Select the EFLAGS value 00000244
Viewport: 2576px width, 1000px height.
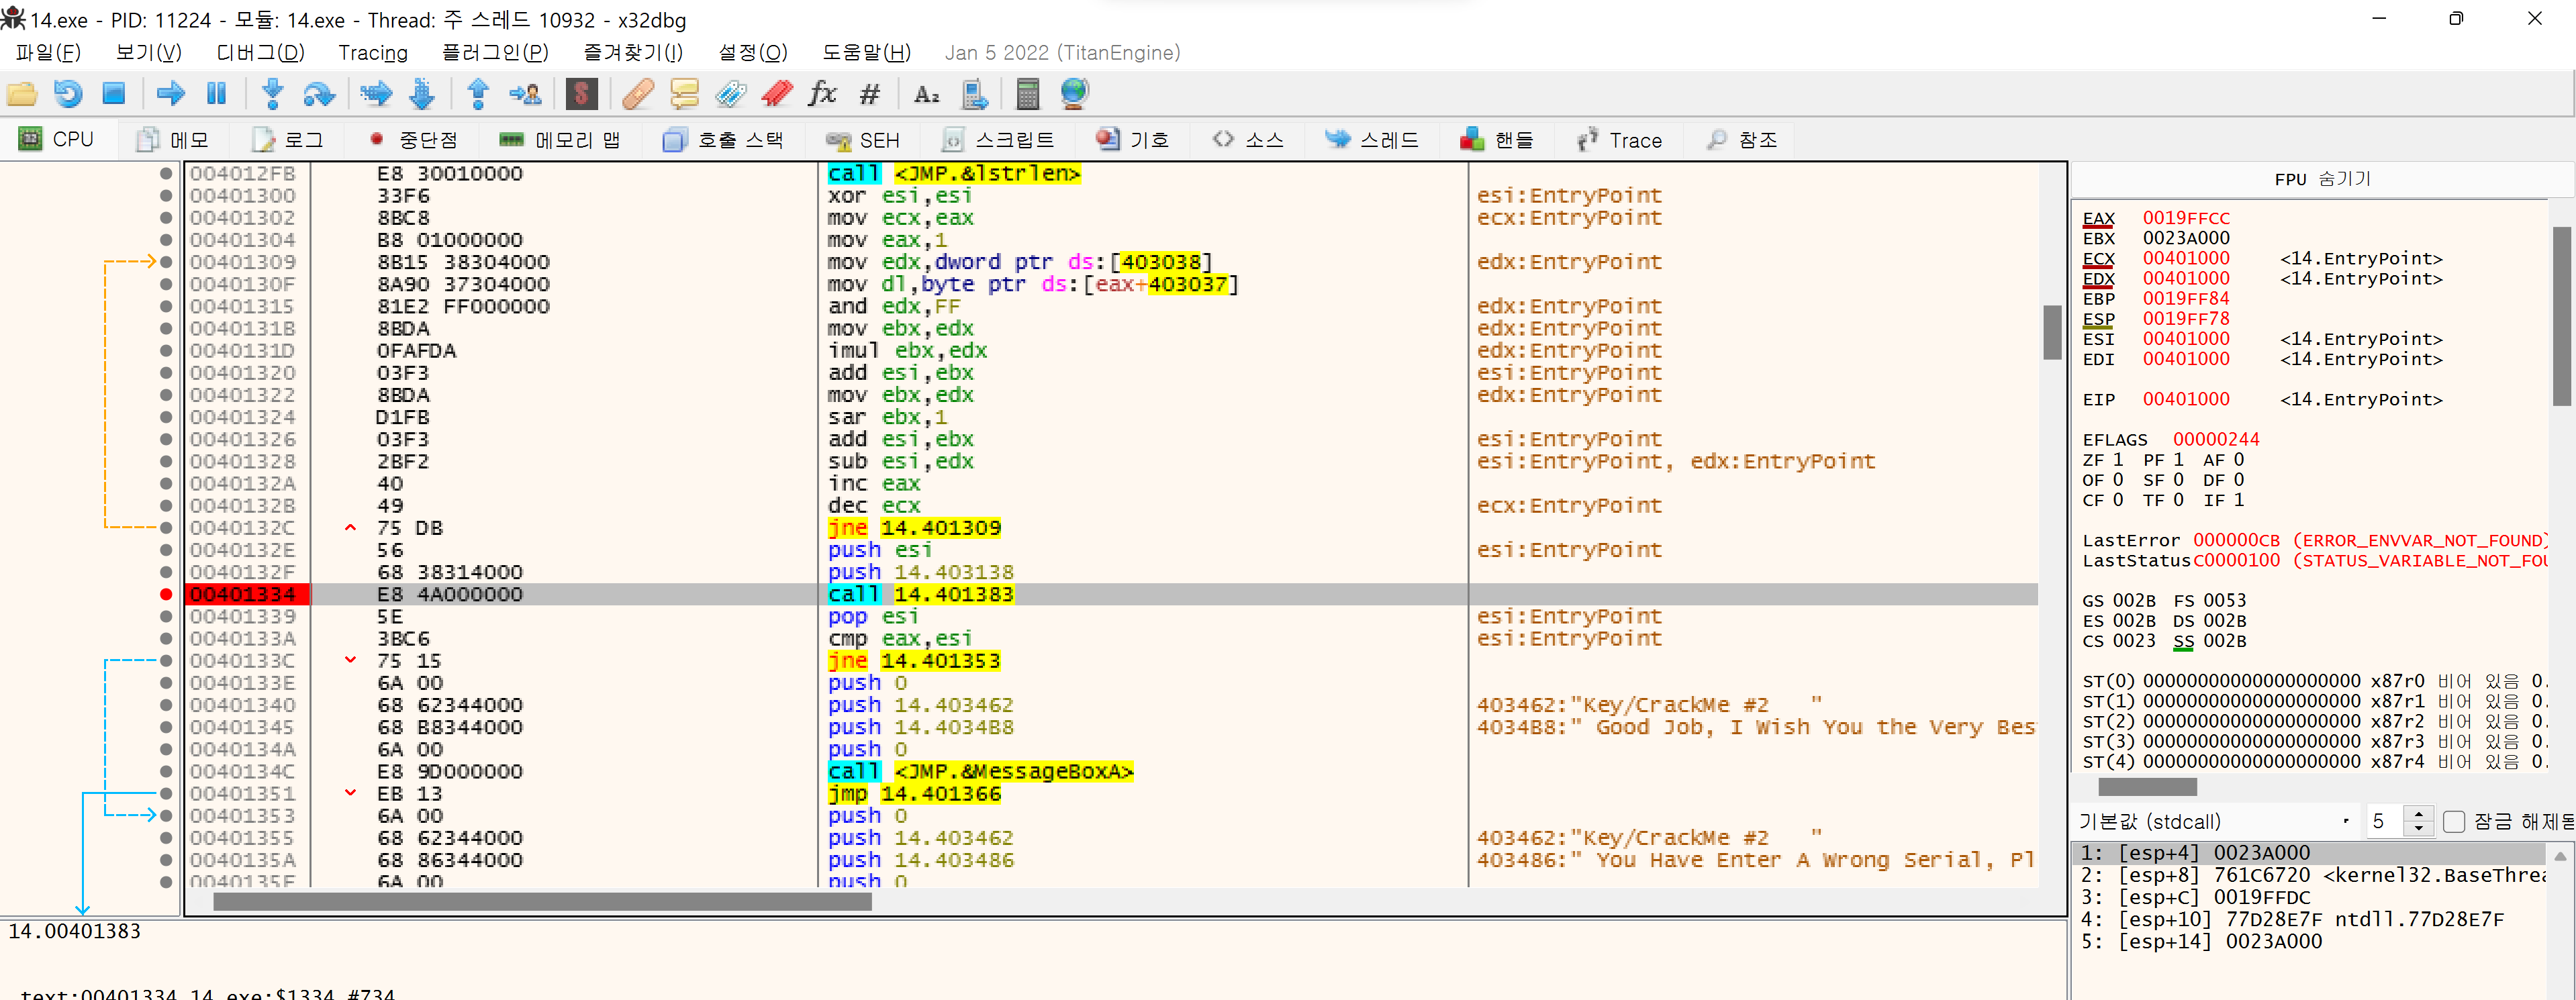[2215, 439]
